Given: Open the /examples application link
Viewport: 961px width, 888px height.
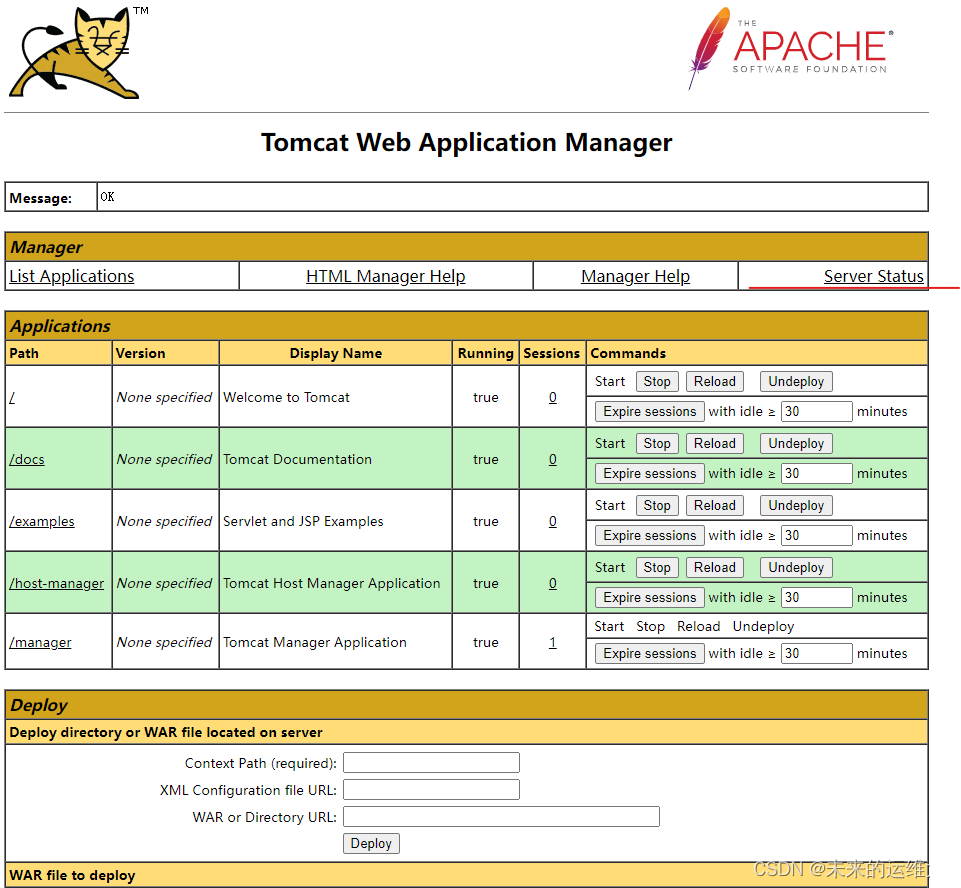Looking at the screenshot, I should pos(42,522).
